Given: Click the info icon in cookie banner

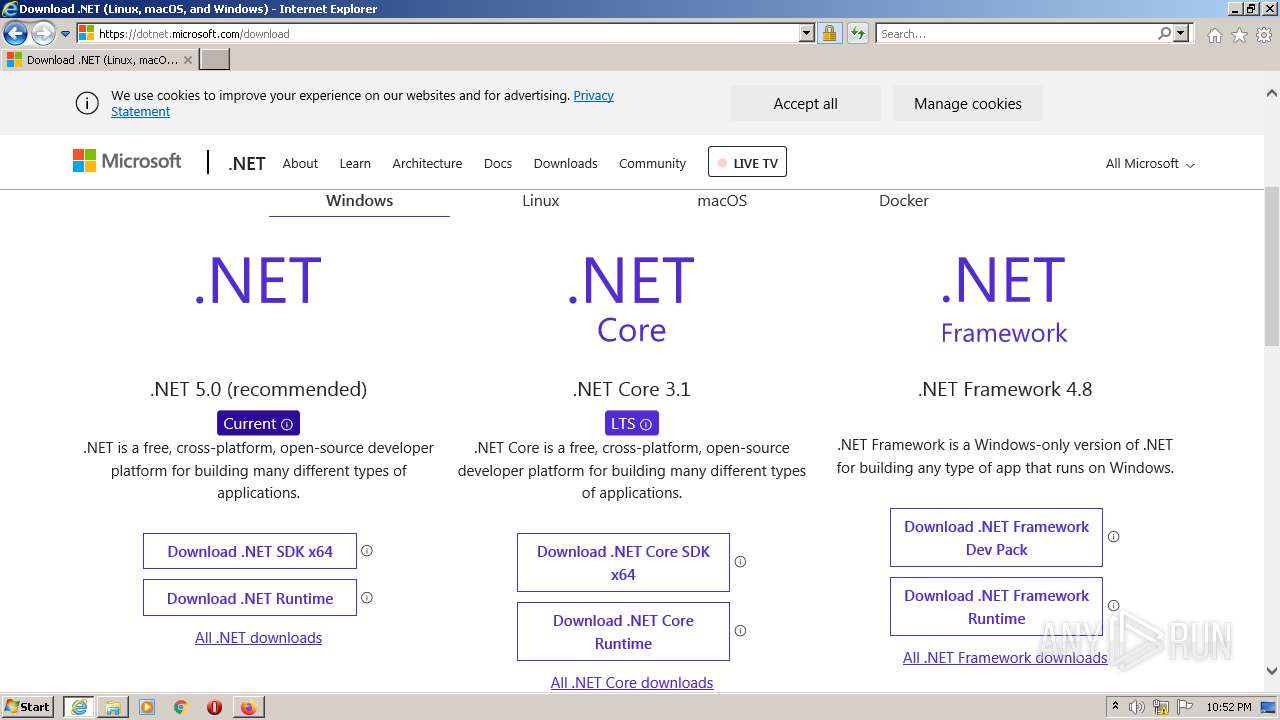Looking at the screenshot, I should click(x=87, y=103).
